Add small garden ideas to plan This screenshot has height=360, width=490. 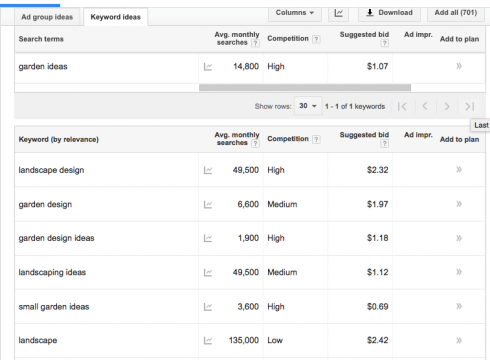(459, 306)
